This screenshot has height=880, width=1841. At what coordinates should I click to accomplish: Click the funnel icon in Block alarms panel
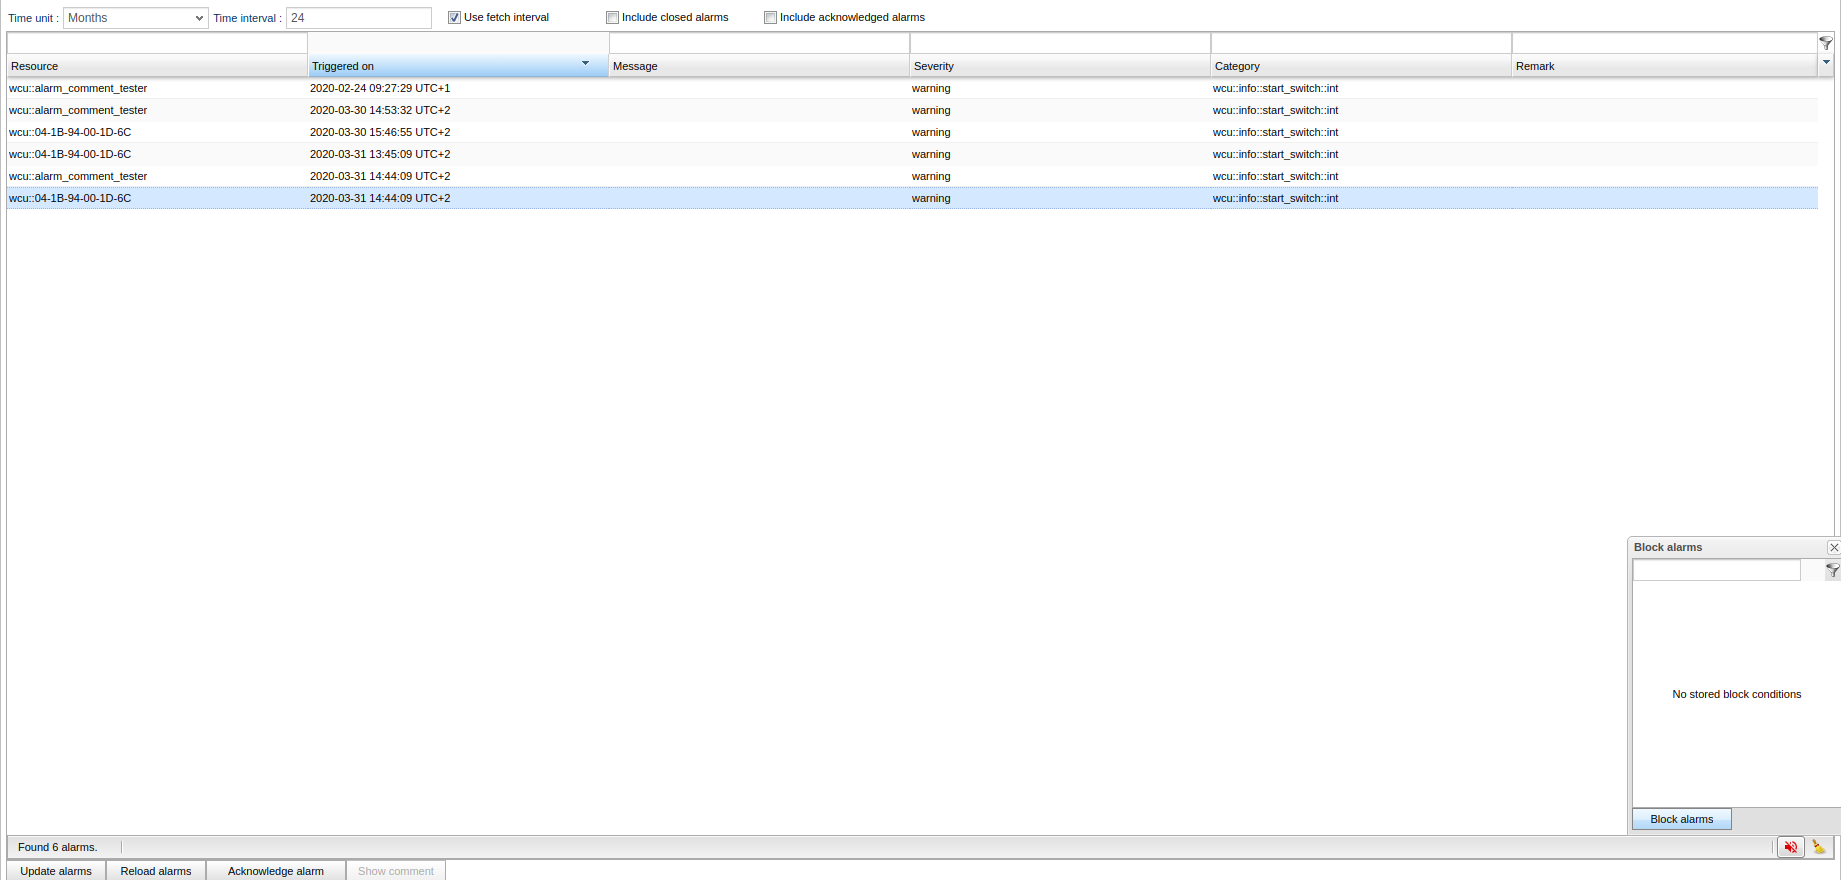1832,570
